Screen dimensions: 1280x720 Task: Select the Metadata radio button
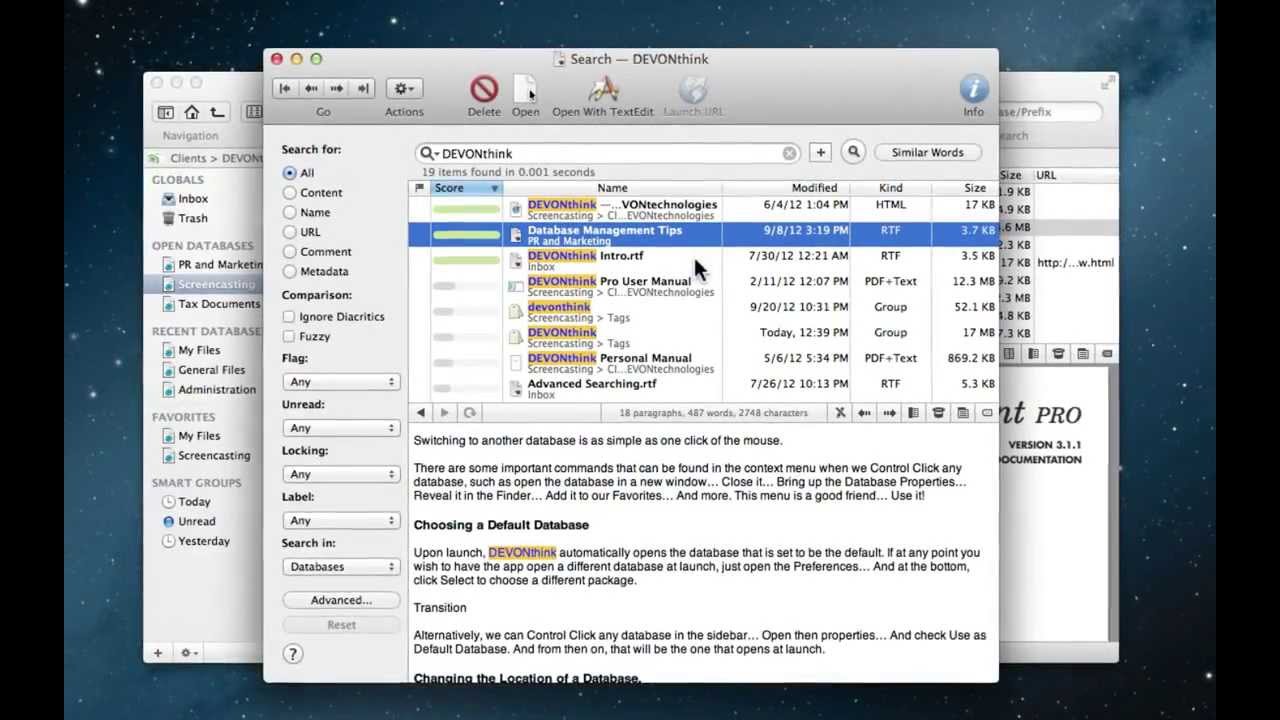(290, 271)
